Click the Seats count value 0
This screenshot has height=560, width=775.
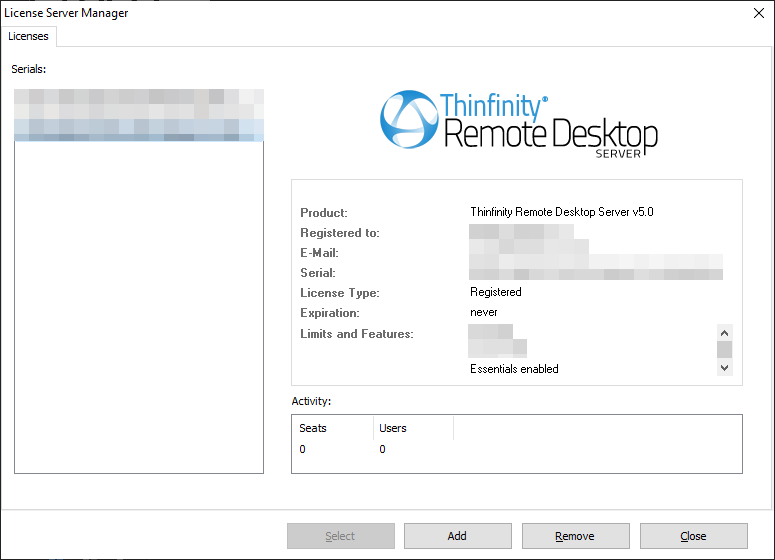[x=302, y=449]
